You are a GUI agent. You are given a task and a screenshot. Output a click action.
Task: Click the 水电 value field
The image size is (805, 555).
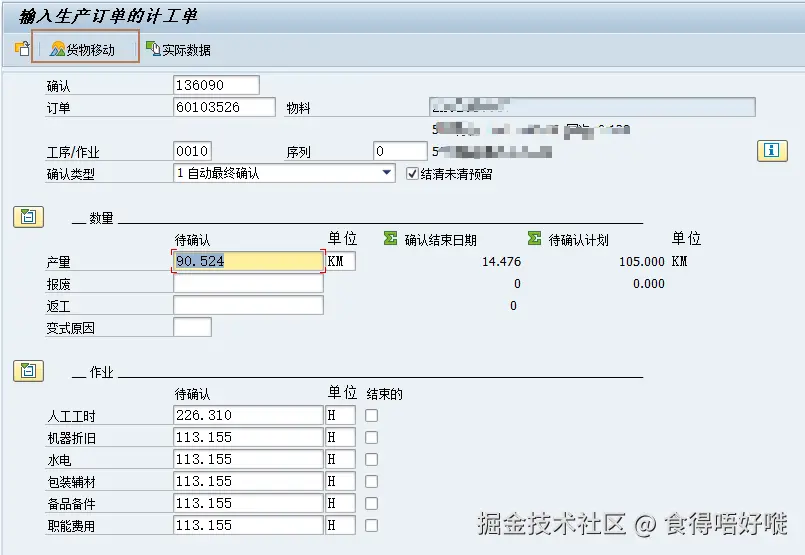click(x=248, y=459)
